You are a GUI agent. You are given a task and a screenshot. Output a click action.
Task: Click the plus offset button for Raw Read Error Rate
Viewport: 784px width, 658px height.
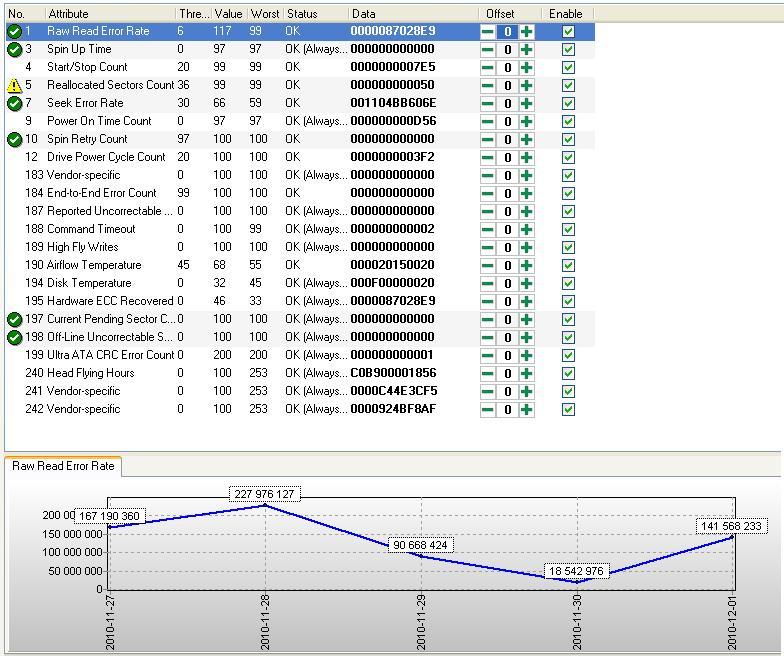[526, 32]
